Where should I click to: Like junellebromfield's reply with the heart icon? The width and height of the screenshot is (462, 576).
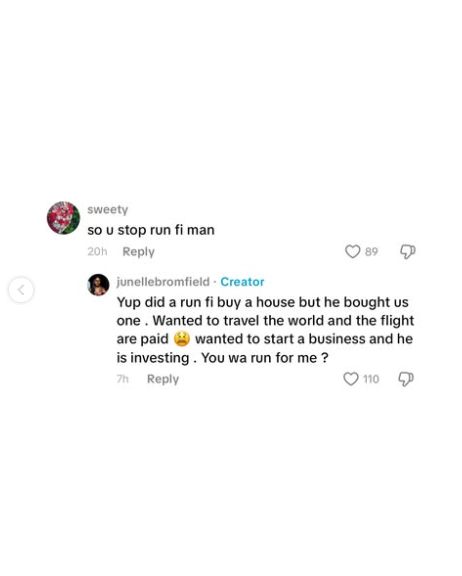(351, 379)
